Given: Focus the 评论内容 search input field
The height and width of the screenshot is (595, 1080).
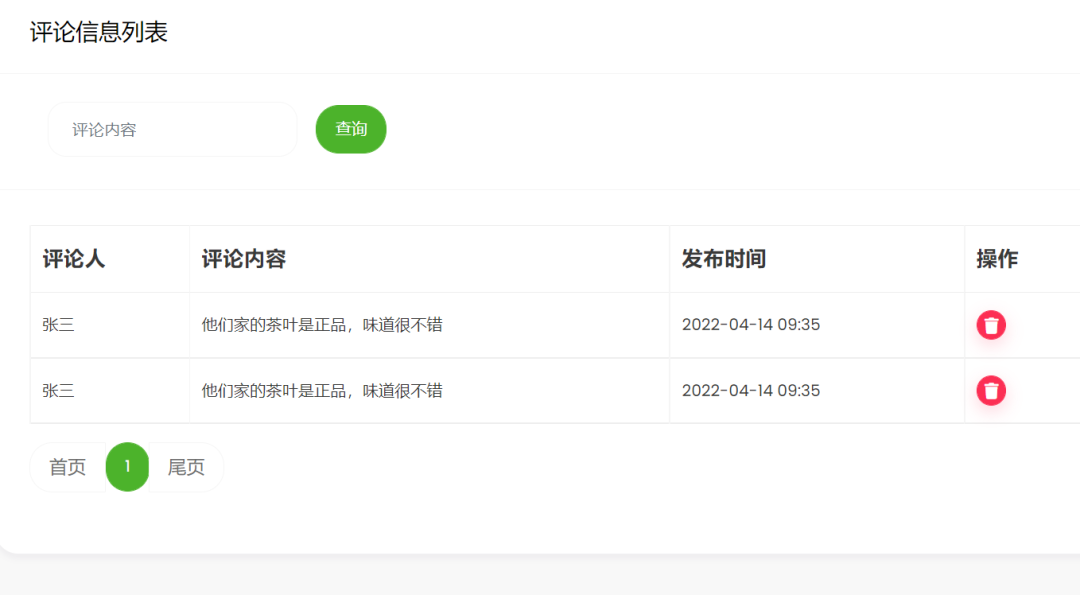Looking at the screenshot, I should pos(172,129).
